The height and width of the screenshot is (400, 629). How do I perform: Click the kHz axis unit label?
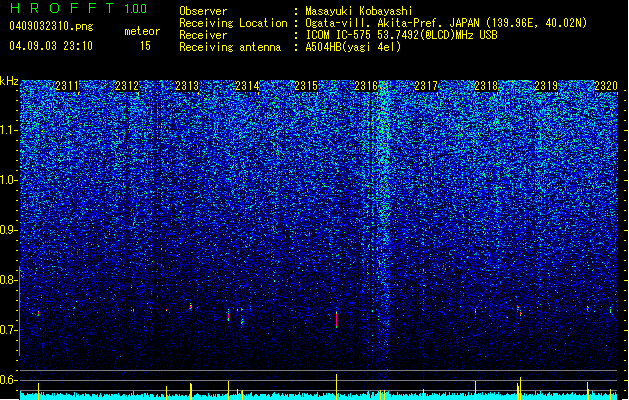point(9,81)
